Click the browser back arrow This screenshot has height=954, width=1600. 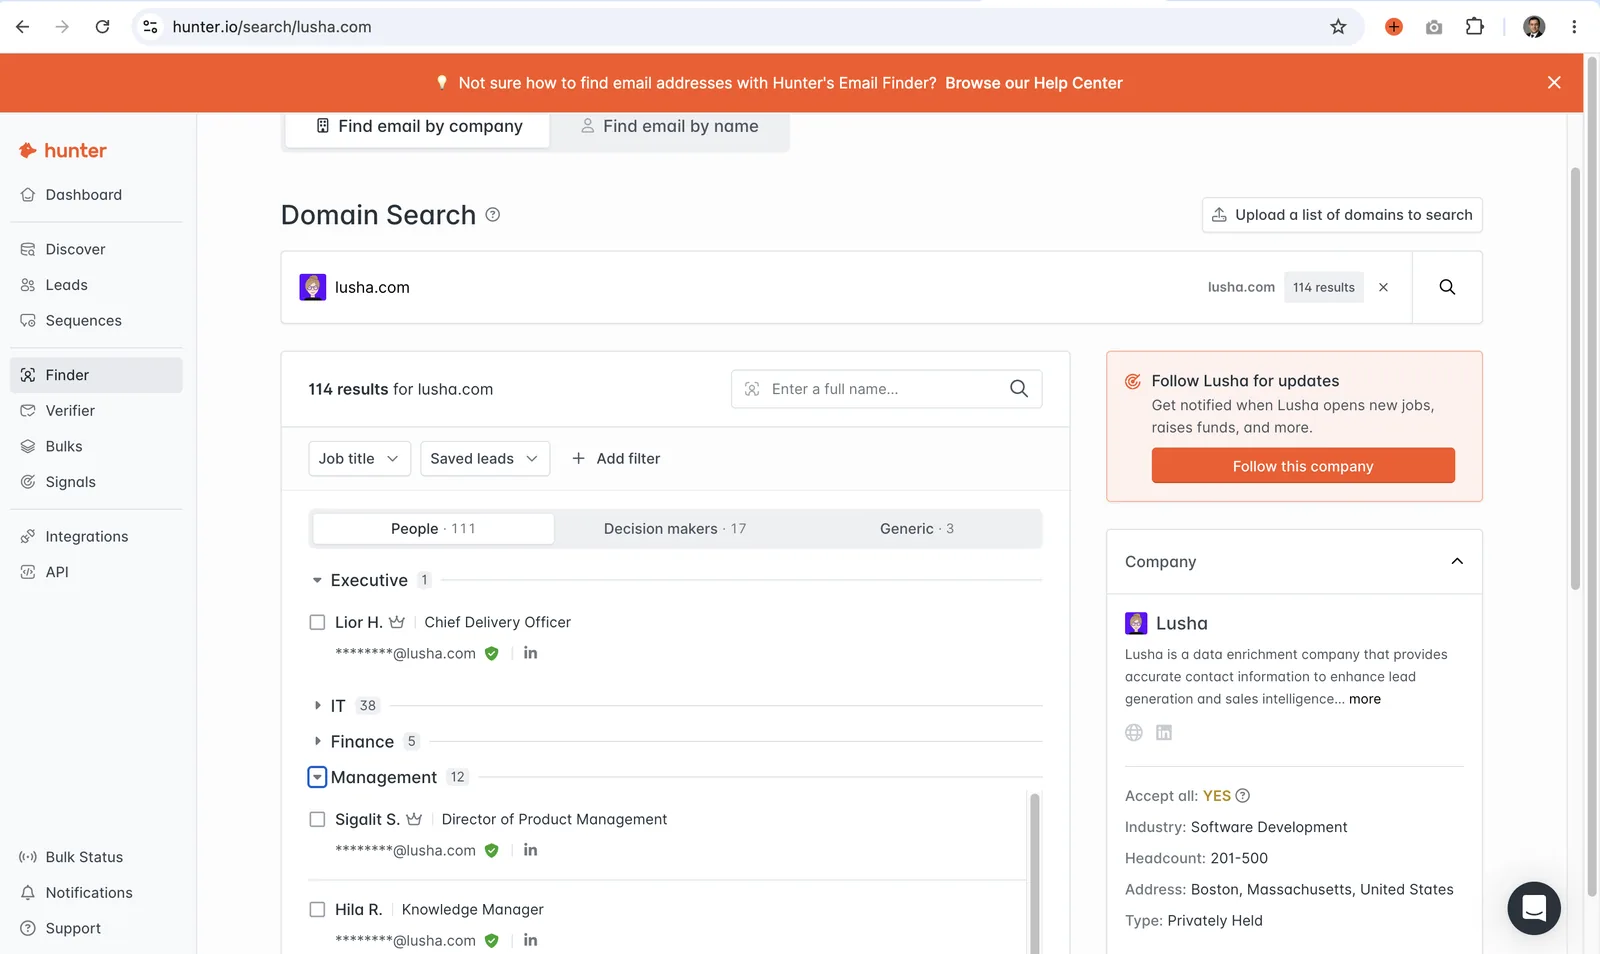point(23,27)
